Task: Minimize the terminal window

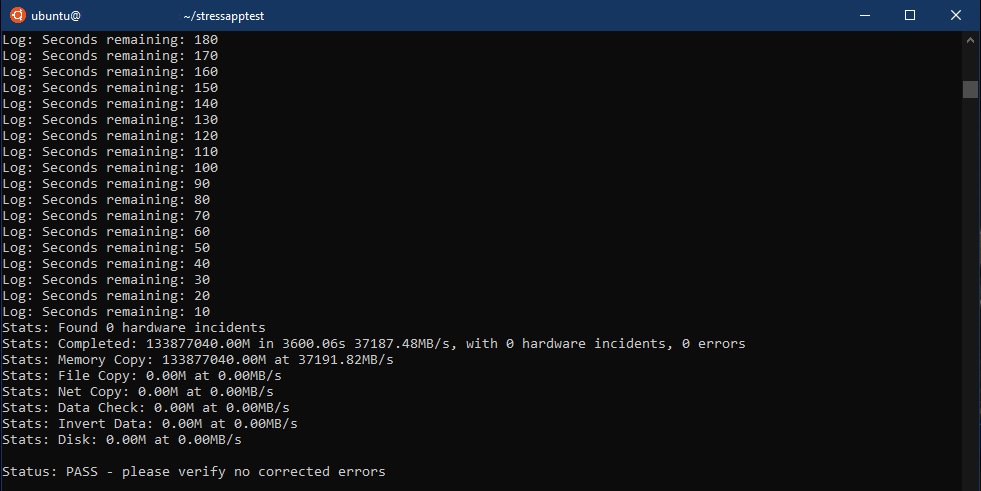Action: tap(865, 15)
